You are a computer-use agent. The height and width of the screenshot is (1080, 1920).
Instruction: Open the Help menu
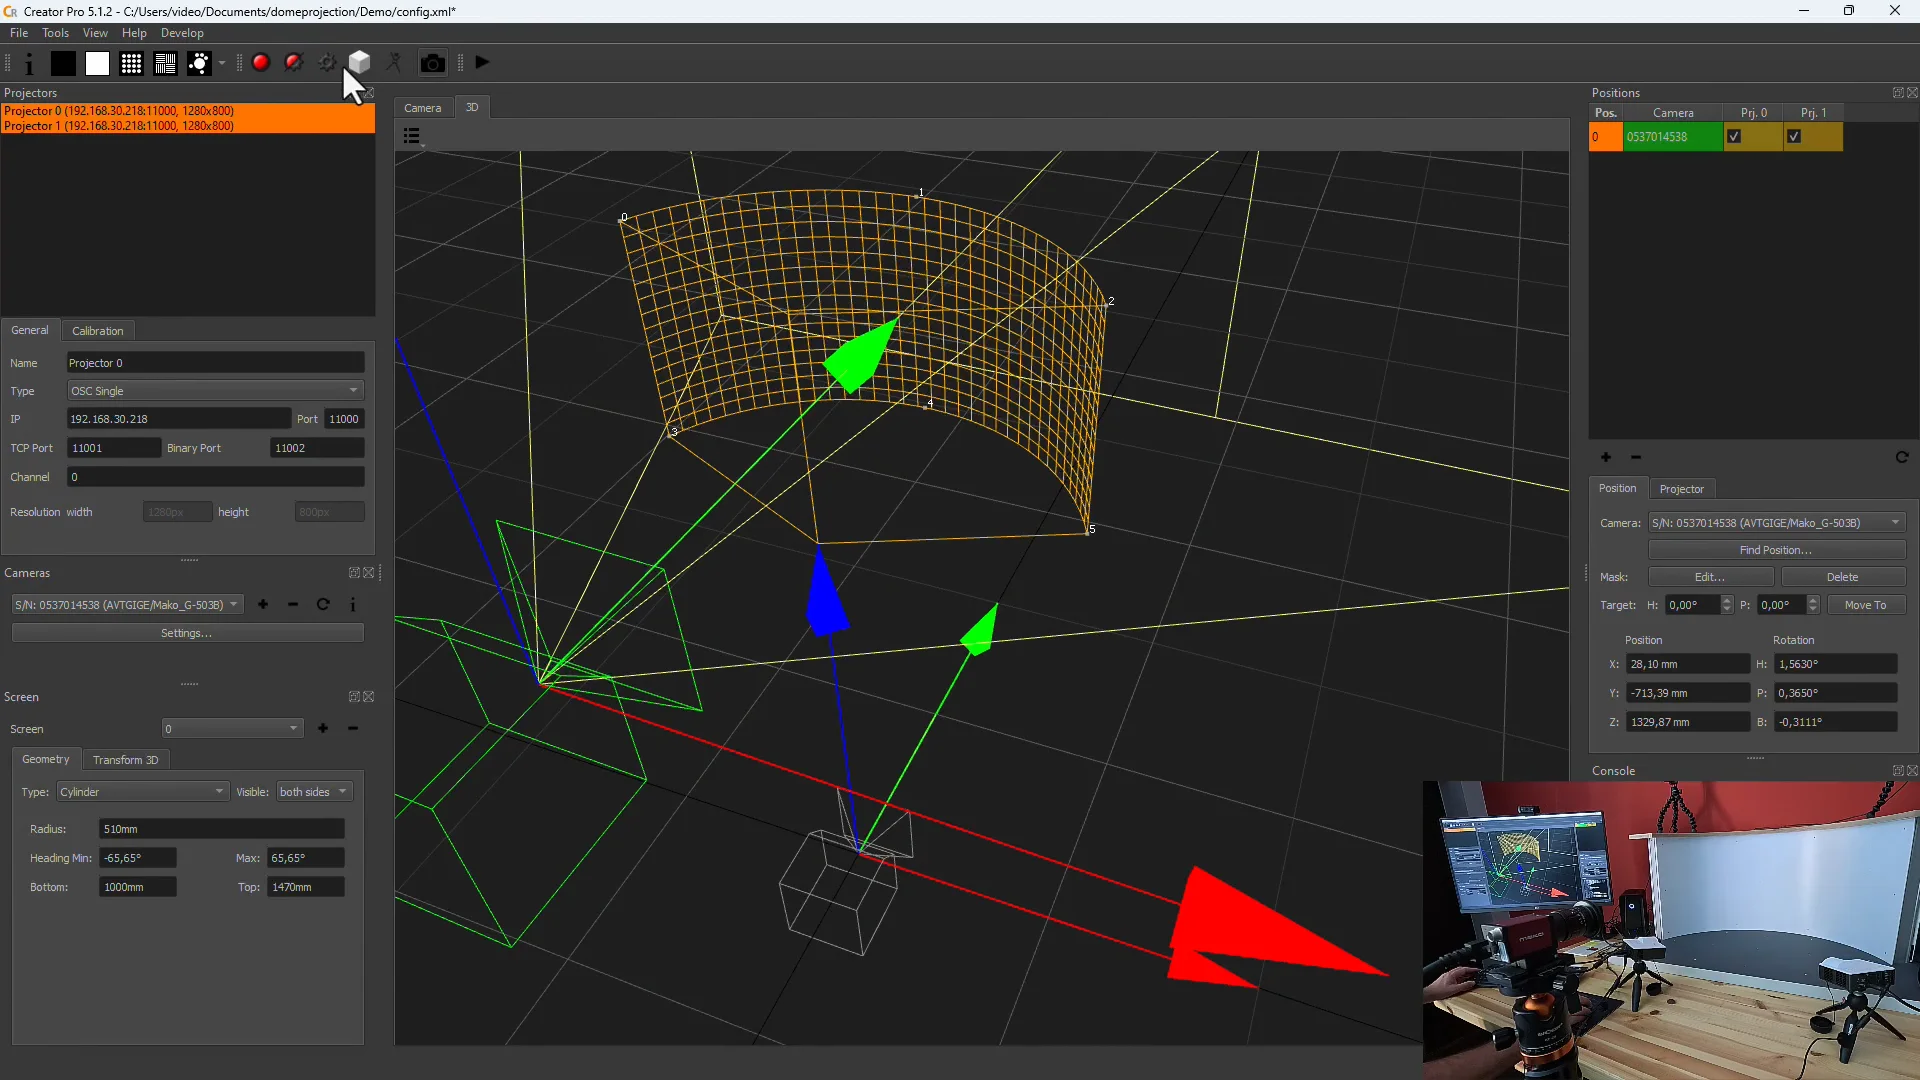(x=134, y=33)
